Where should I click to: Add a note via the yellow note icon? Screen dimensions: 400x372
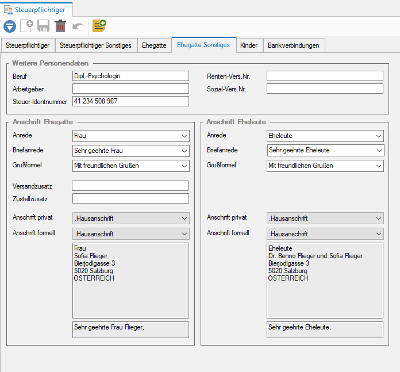click(99, 26)
